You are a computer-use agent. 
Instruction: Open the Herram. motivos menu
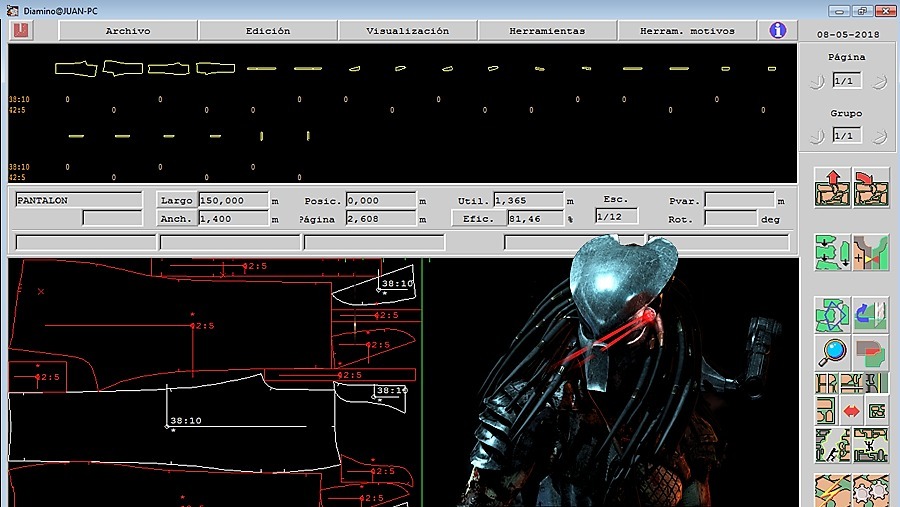click(687, 31)
